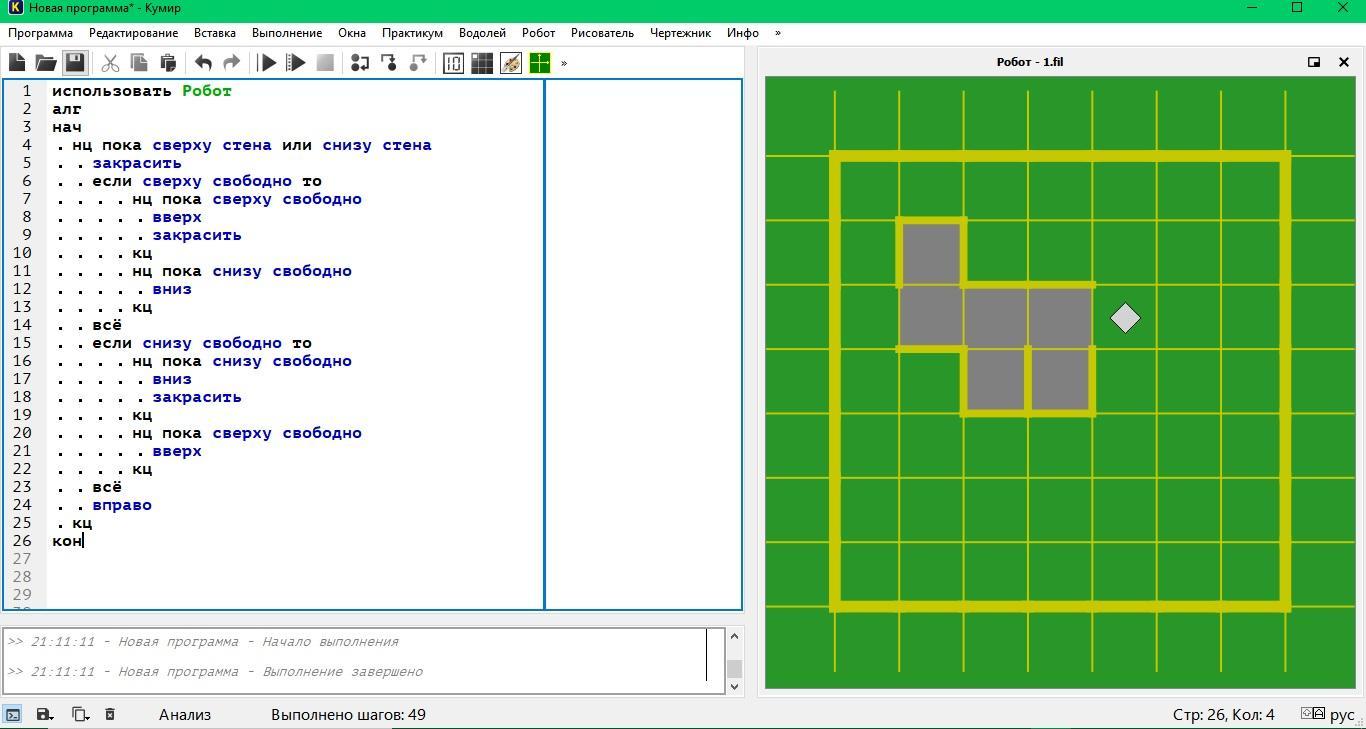Open the green Drafter icon
This screenshot has width=1366, height=729.
pyautogui.click(x=540, y=63)
